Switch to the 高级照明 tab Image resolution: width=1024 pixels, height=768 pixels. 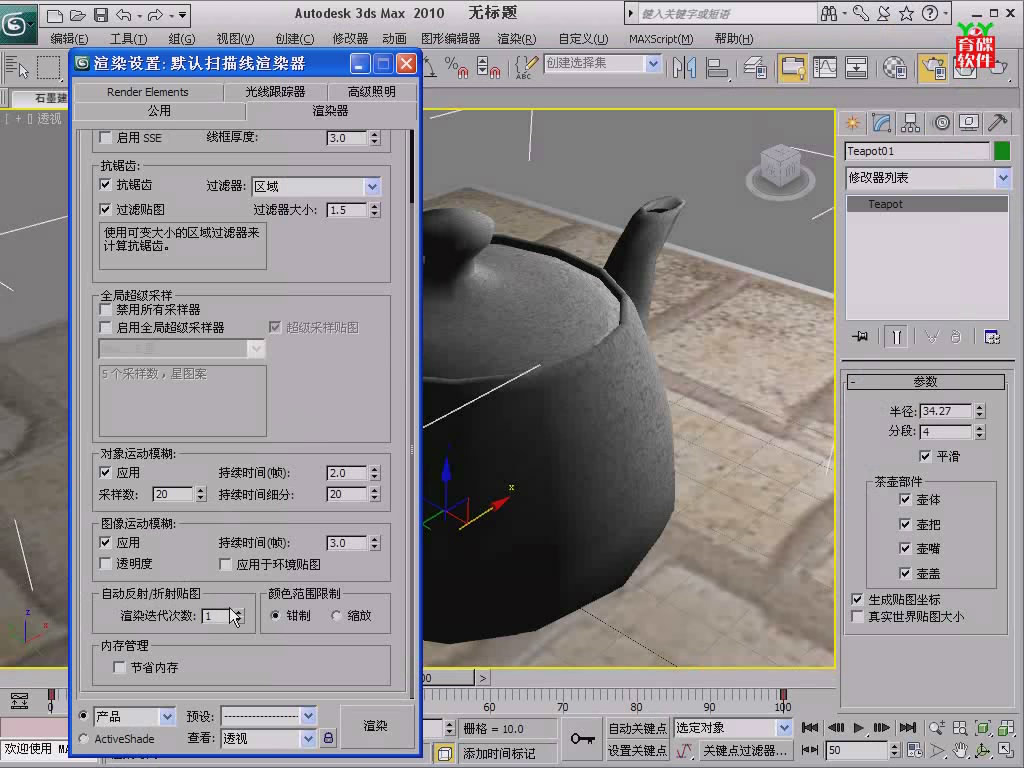coord(372,91)
